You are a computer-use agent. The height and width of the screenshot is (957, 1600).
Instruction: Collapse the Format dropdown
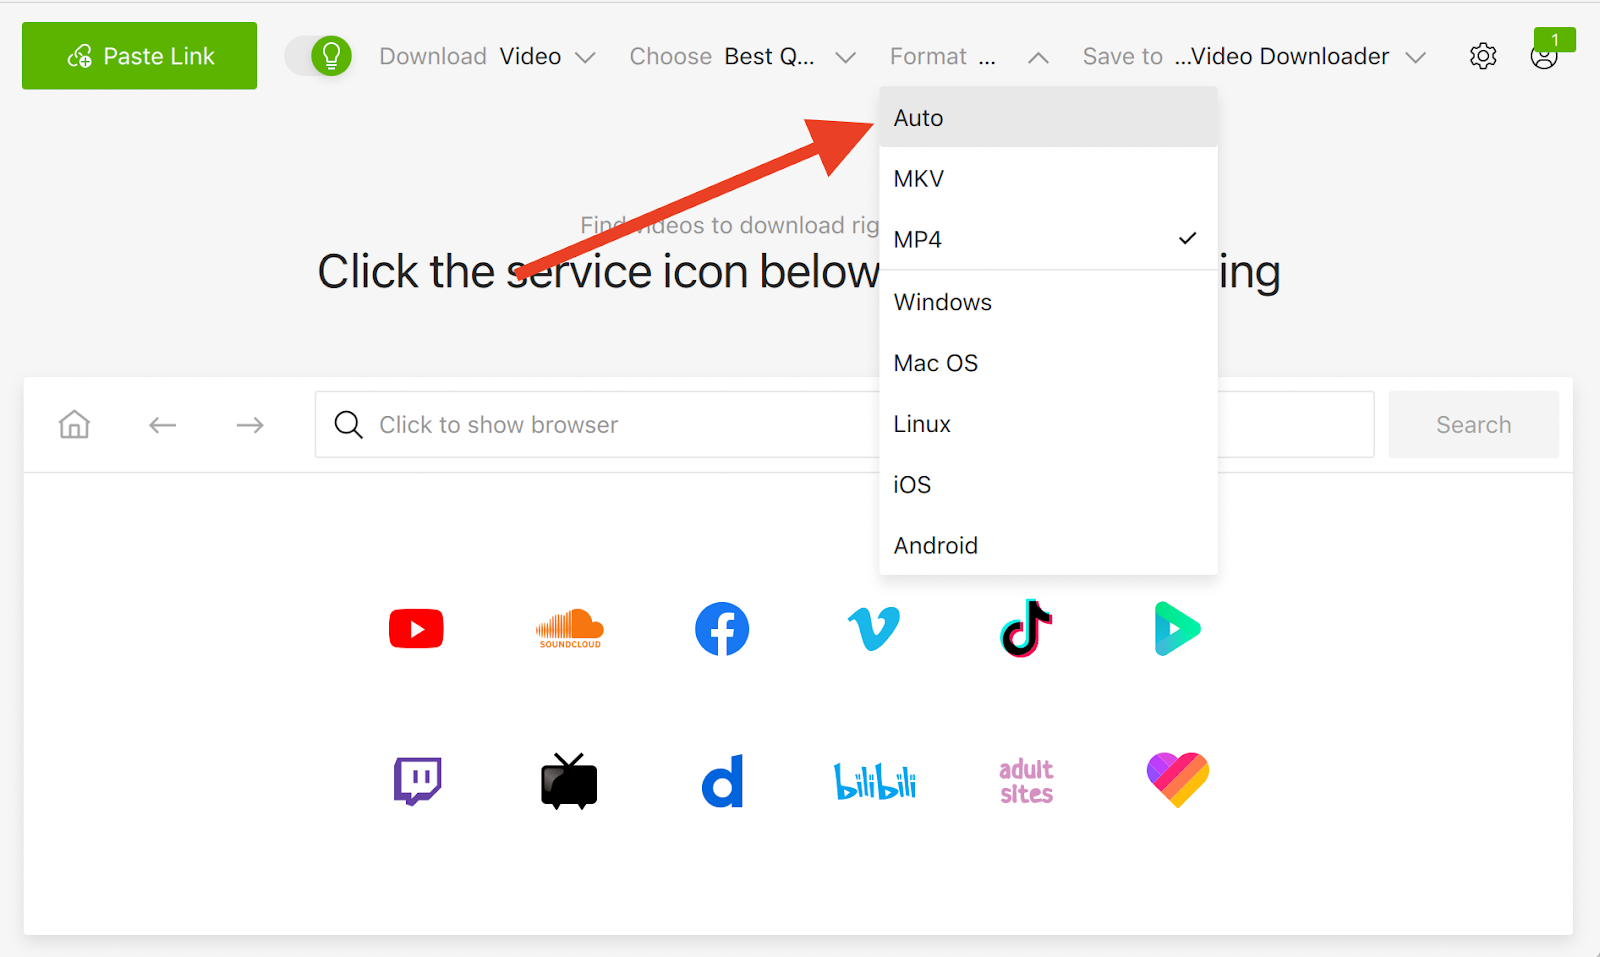(969, 56)
